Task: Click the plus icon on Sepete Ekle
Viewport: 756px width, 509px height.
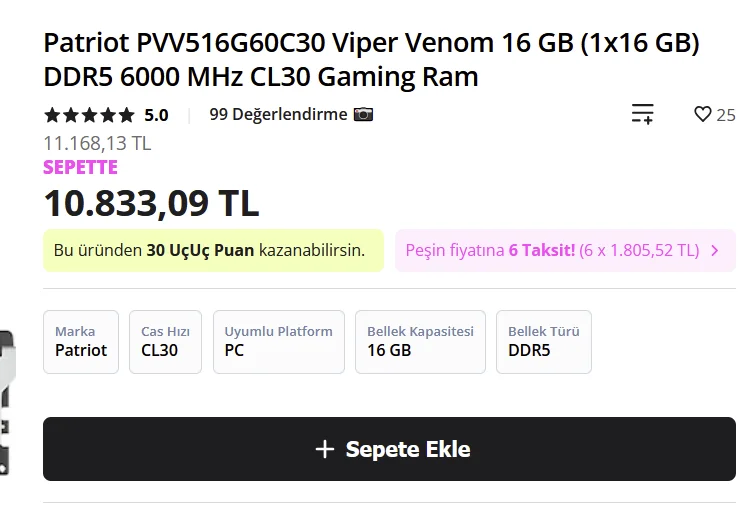Action: (x=324, y=449)
